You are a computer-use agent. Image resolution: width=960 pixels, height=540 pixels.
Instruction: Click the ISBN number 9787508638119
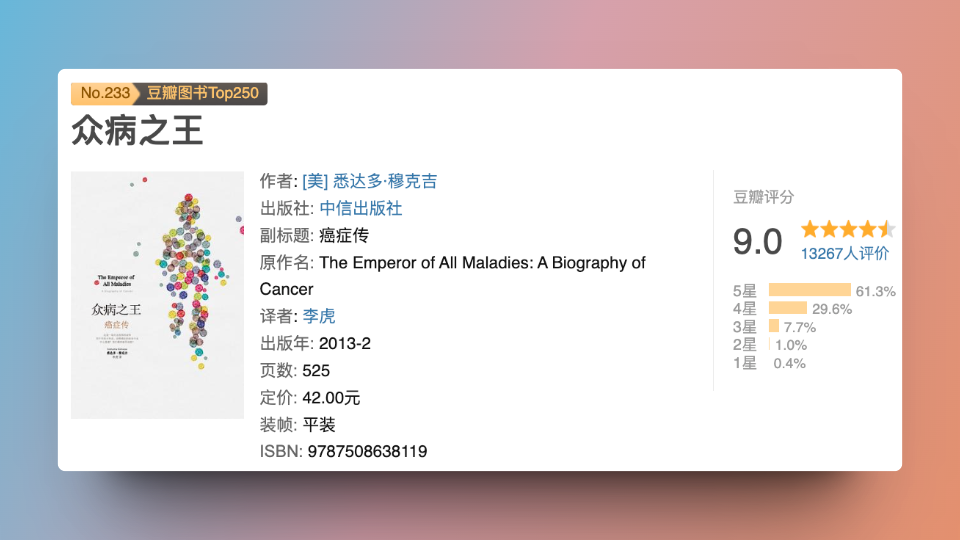coord(365,451)
